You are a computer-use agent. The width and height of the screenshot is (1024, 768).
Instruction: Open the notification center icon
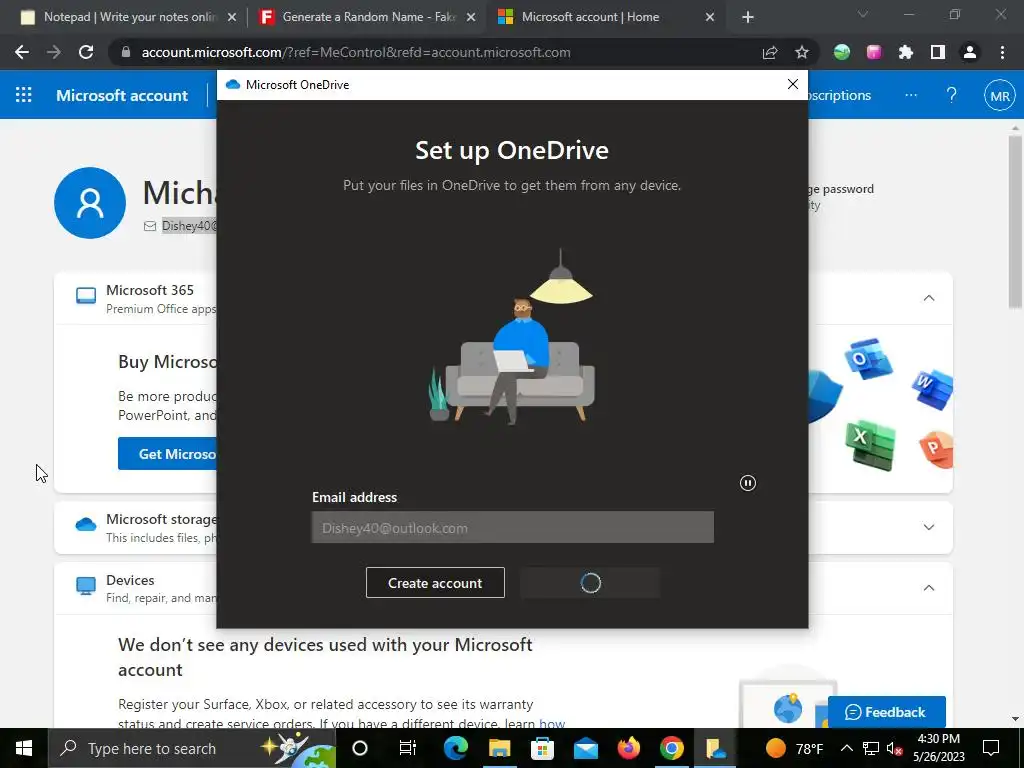pos(991,748)
